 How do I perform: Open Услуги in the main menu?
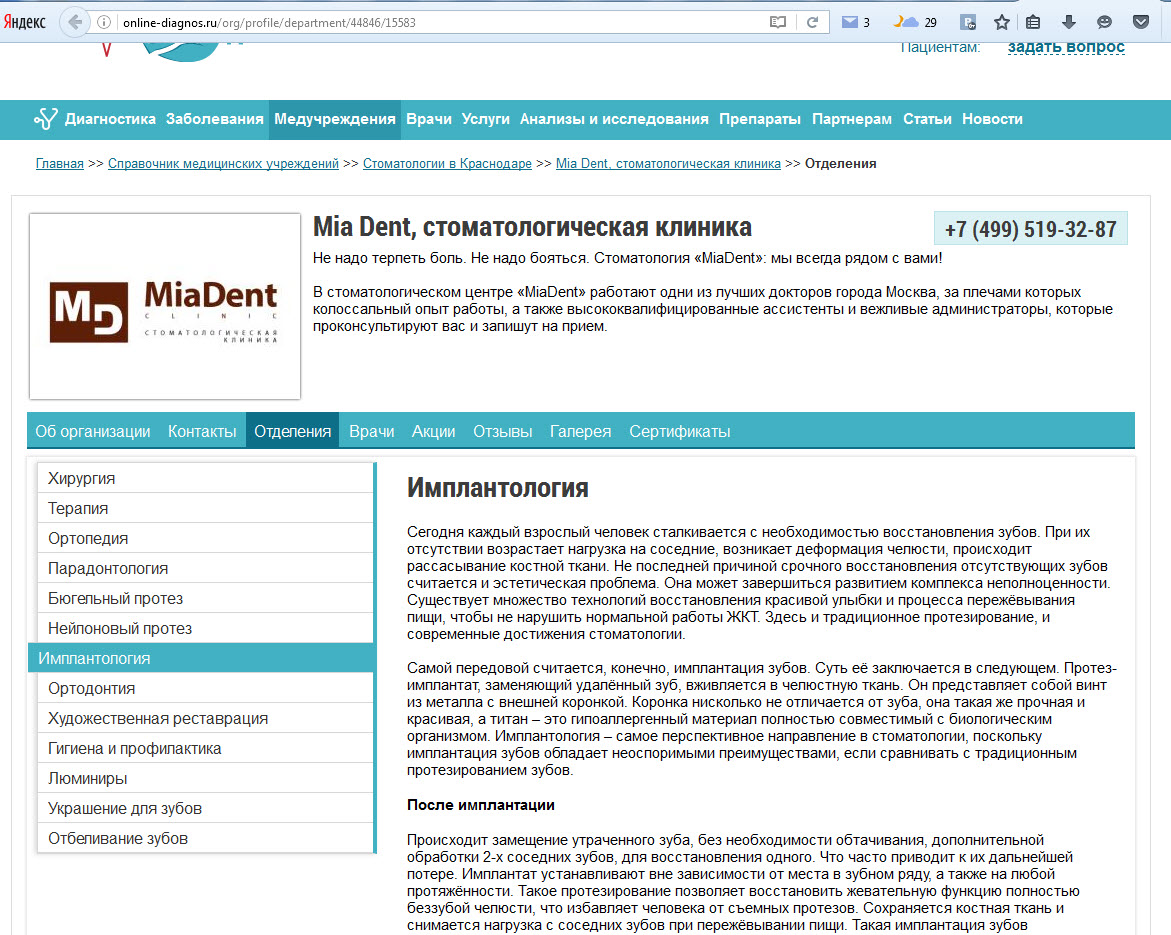tap(485, 119)
